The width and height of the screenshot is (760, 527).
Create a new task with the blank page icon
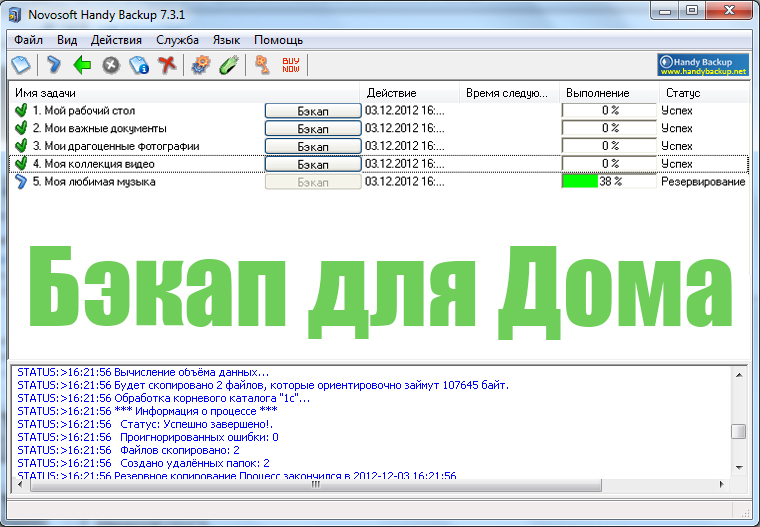(x=21, y=64)
